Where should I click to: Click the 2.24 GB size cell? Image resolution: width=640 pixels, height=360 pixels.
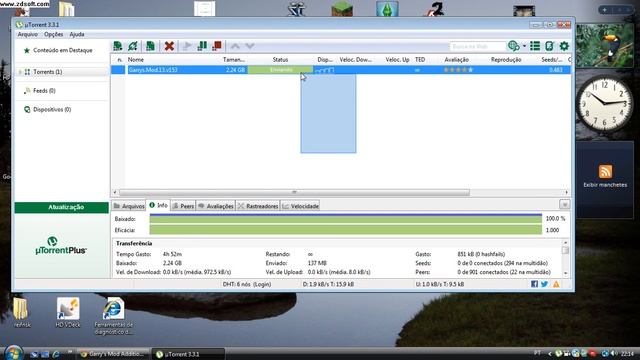pos(236,70)
